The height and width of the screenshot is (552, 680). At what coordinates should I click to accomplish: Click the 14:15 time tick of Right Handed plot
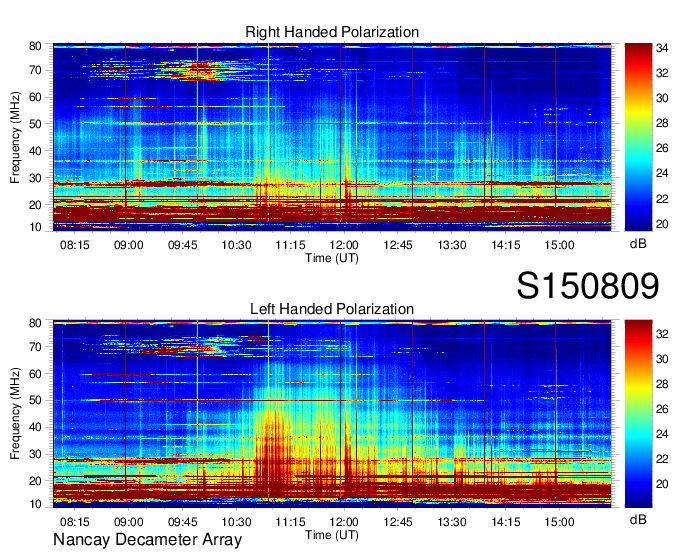[x=506, y=245]
